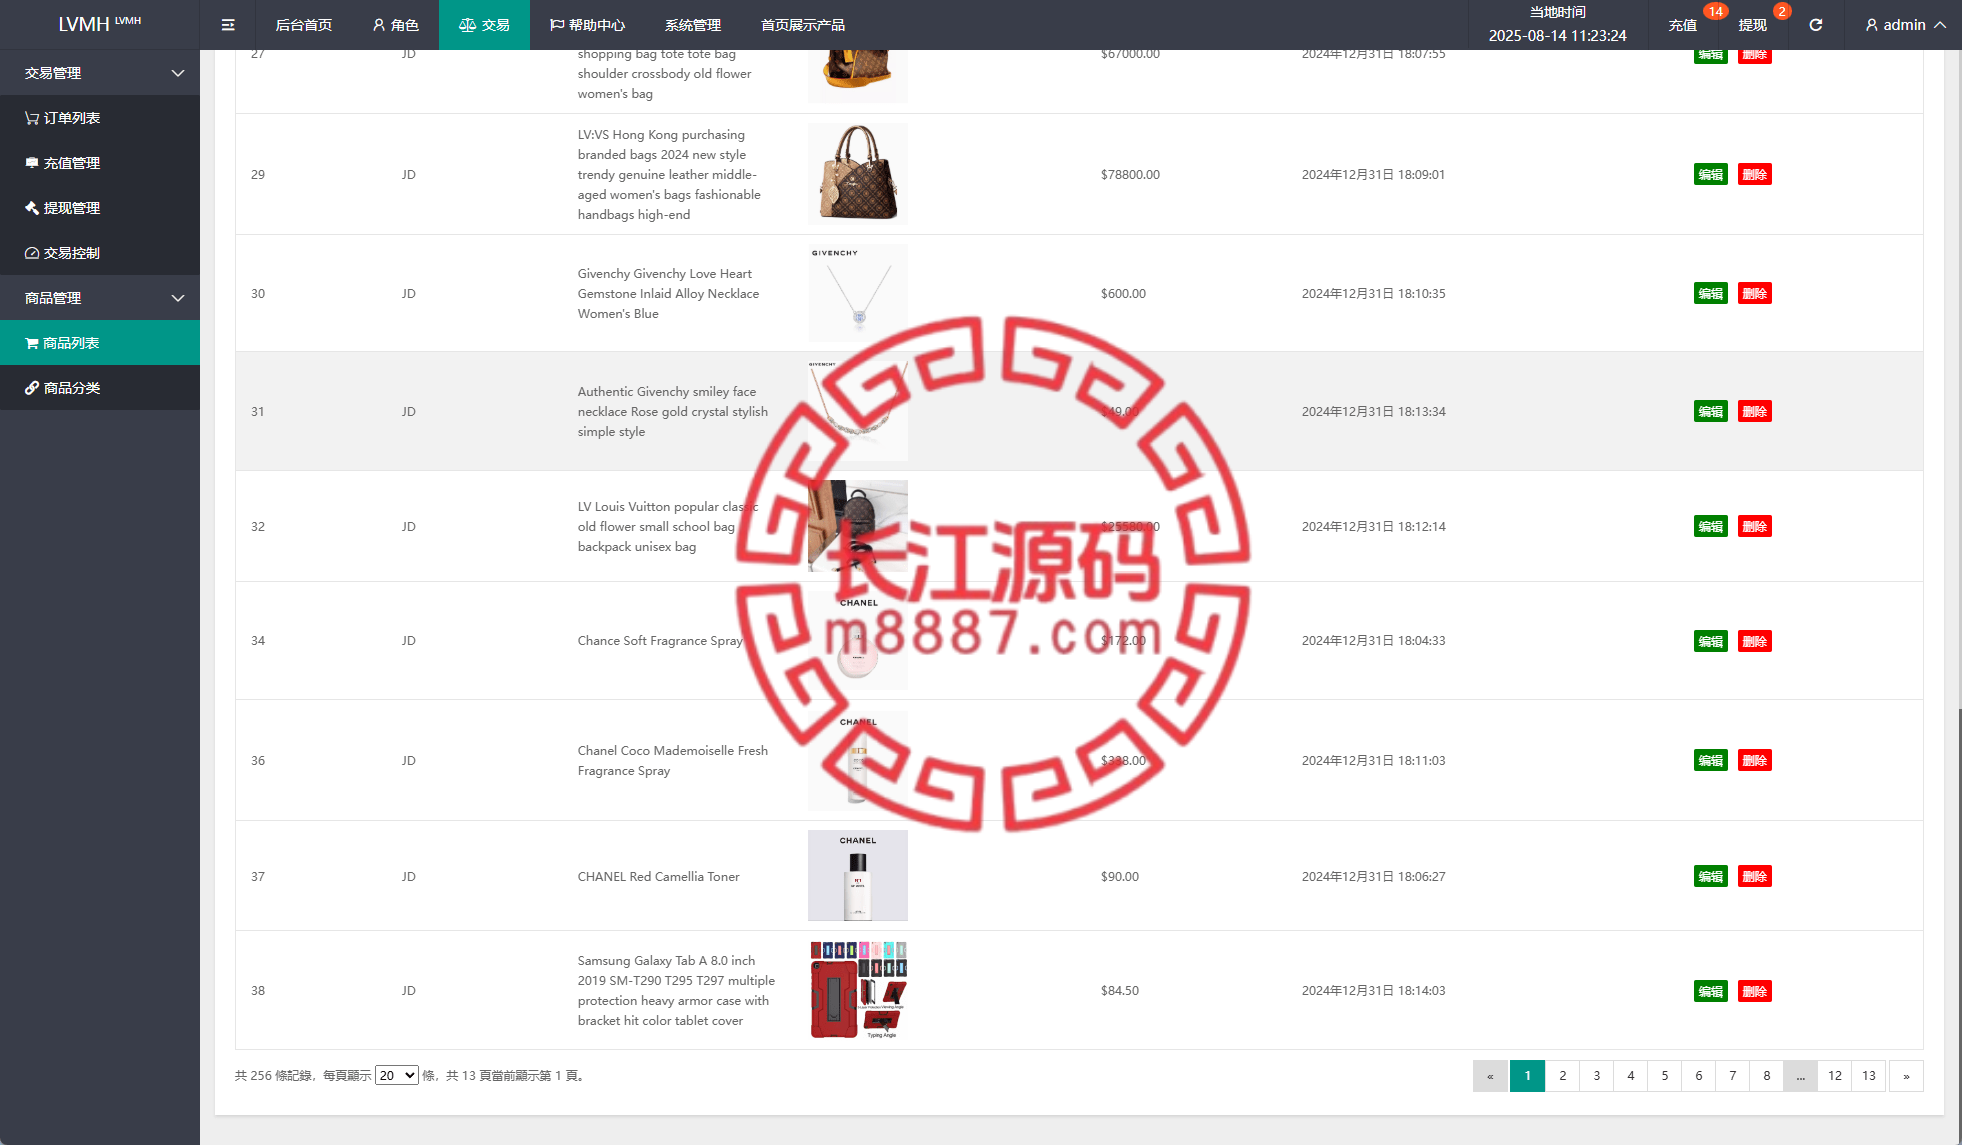Image resolution: width=1962 pixels, height=1145 pixels.
Task: Delete Givenchy smiley face necklace row
Action: click(1755, 411)
